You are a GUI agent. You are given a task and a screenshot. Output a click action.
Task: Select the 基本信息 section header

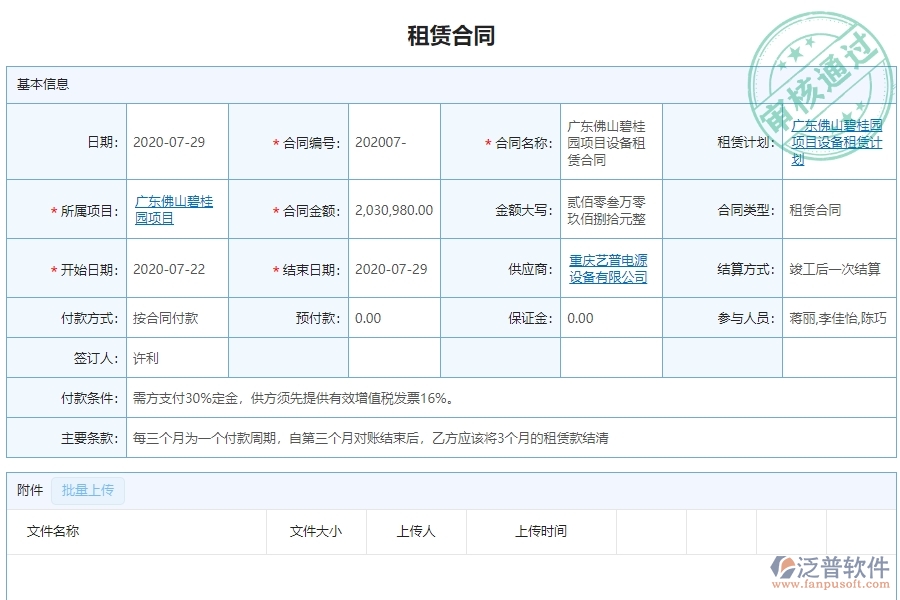[x=40, y=84]
